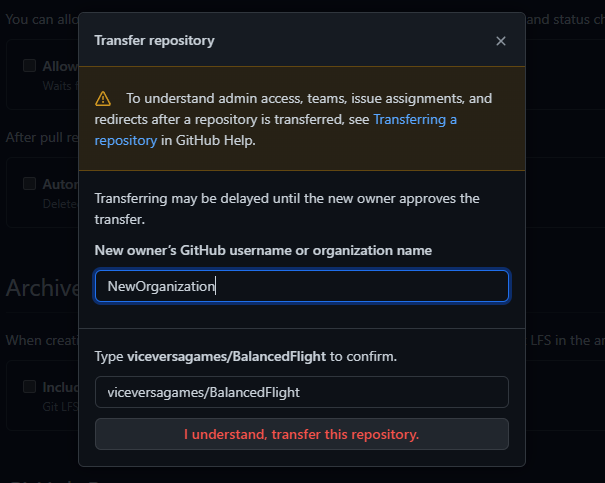Toggle the dimmed Inclu checkbox behind dialog
The image size is (605, 483).
[30, 387]
